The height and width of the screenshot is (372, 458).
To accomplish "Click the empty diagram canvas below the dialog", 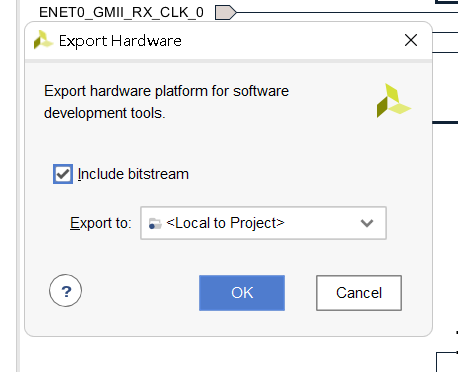I will [x=227, y=355].
